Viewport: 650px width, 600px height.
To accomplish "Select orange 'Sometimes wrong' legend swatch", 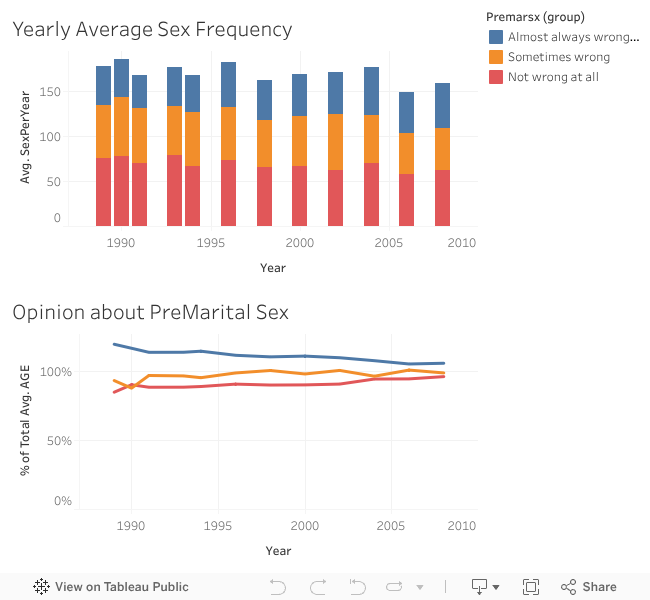I will click(x=496, y=57).
